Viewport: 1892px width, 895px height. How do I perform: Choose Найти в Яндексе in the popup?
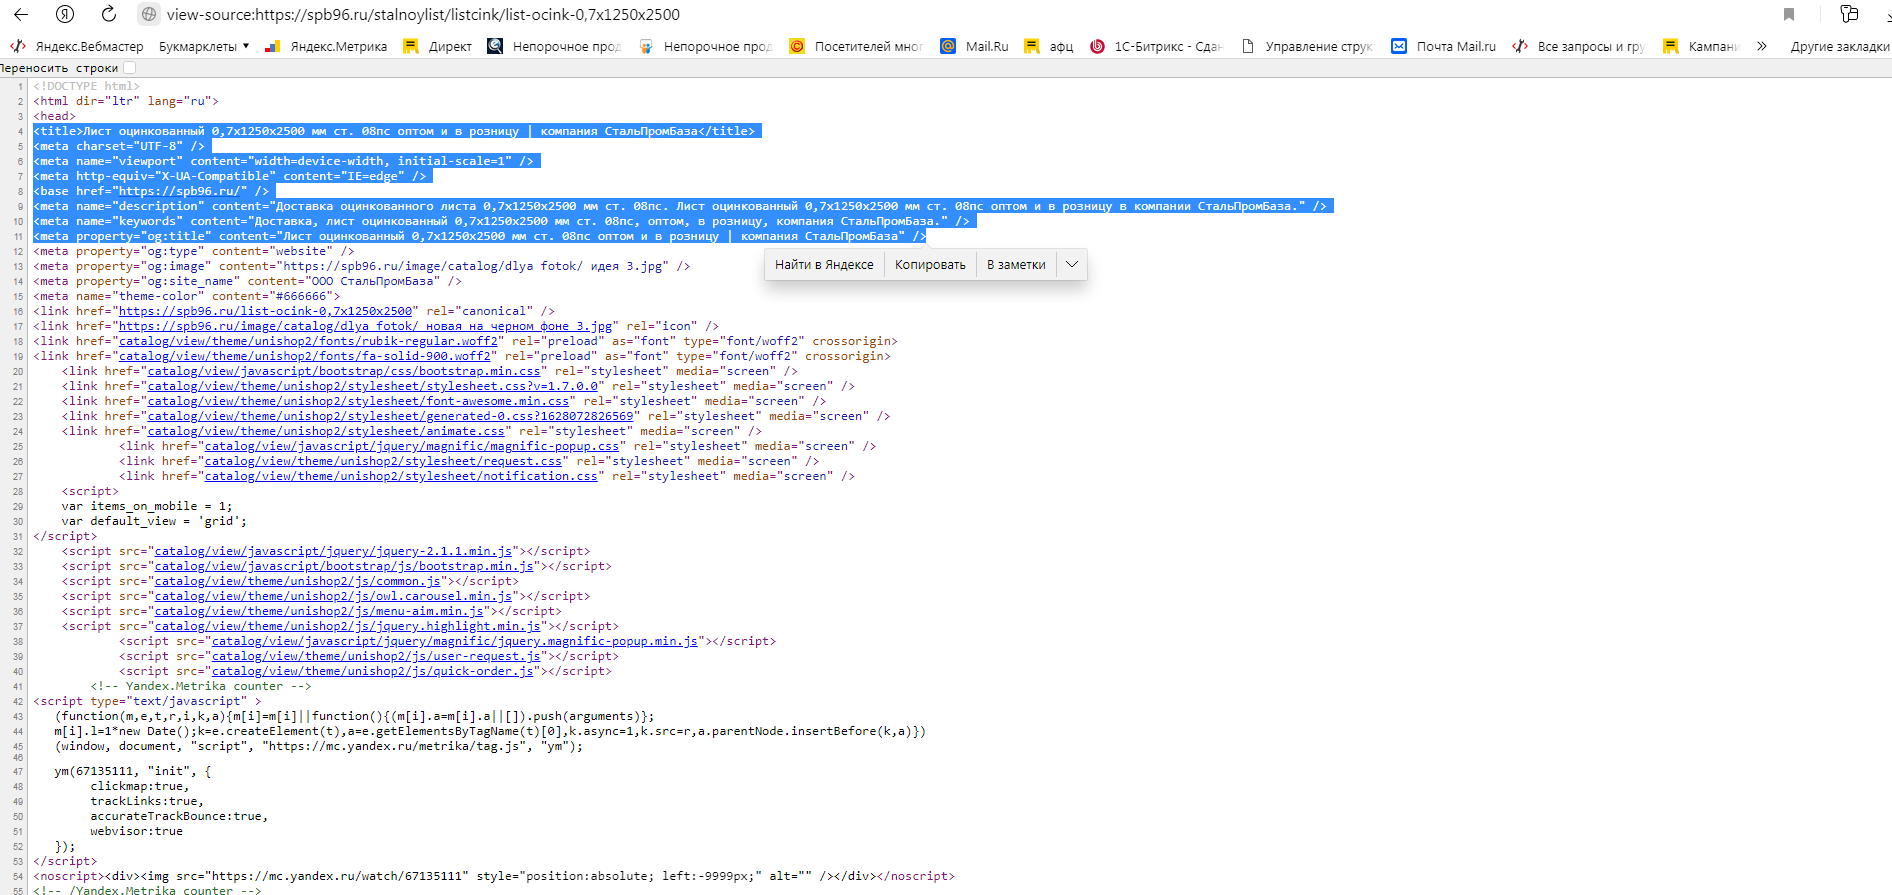click(x=824, y=265)
